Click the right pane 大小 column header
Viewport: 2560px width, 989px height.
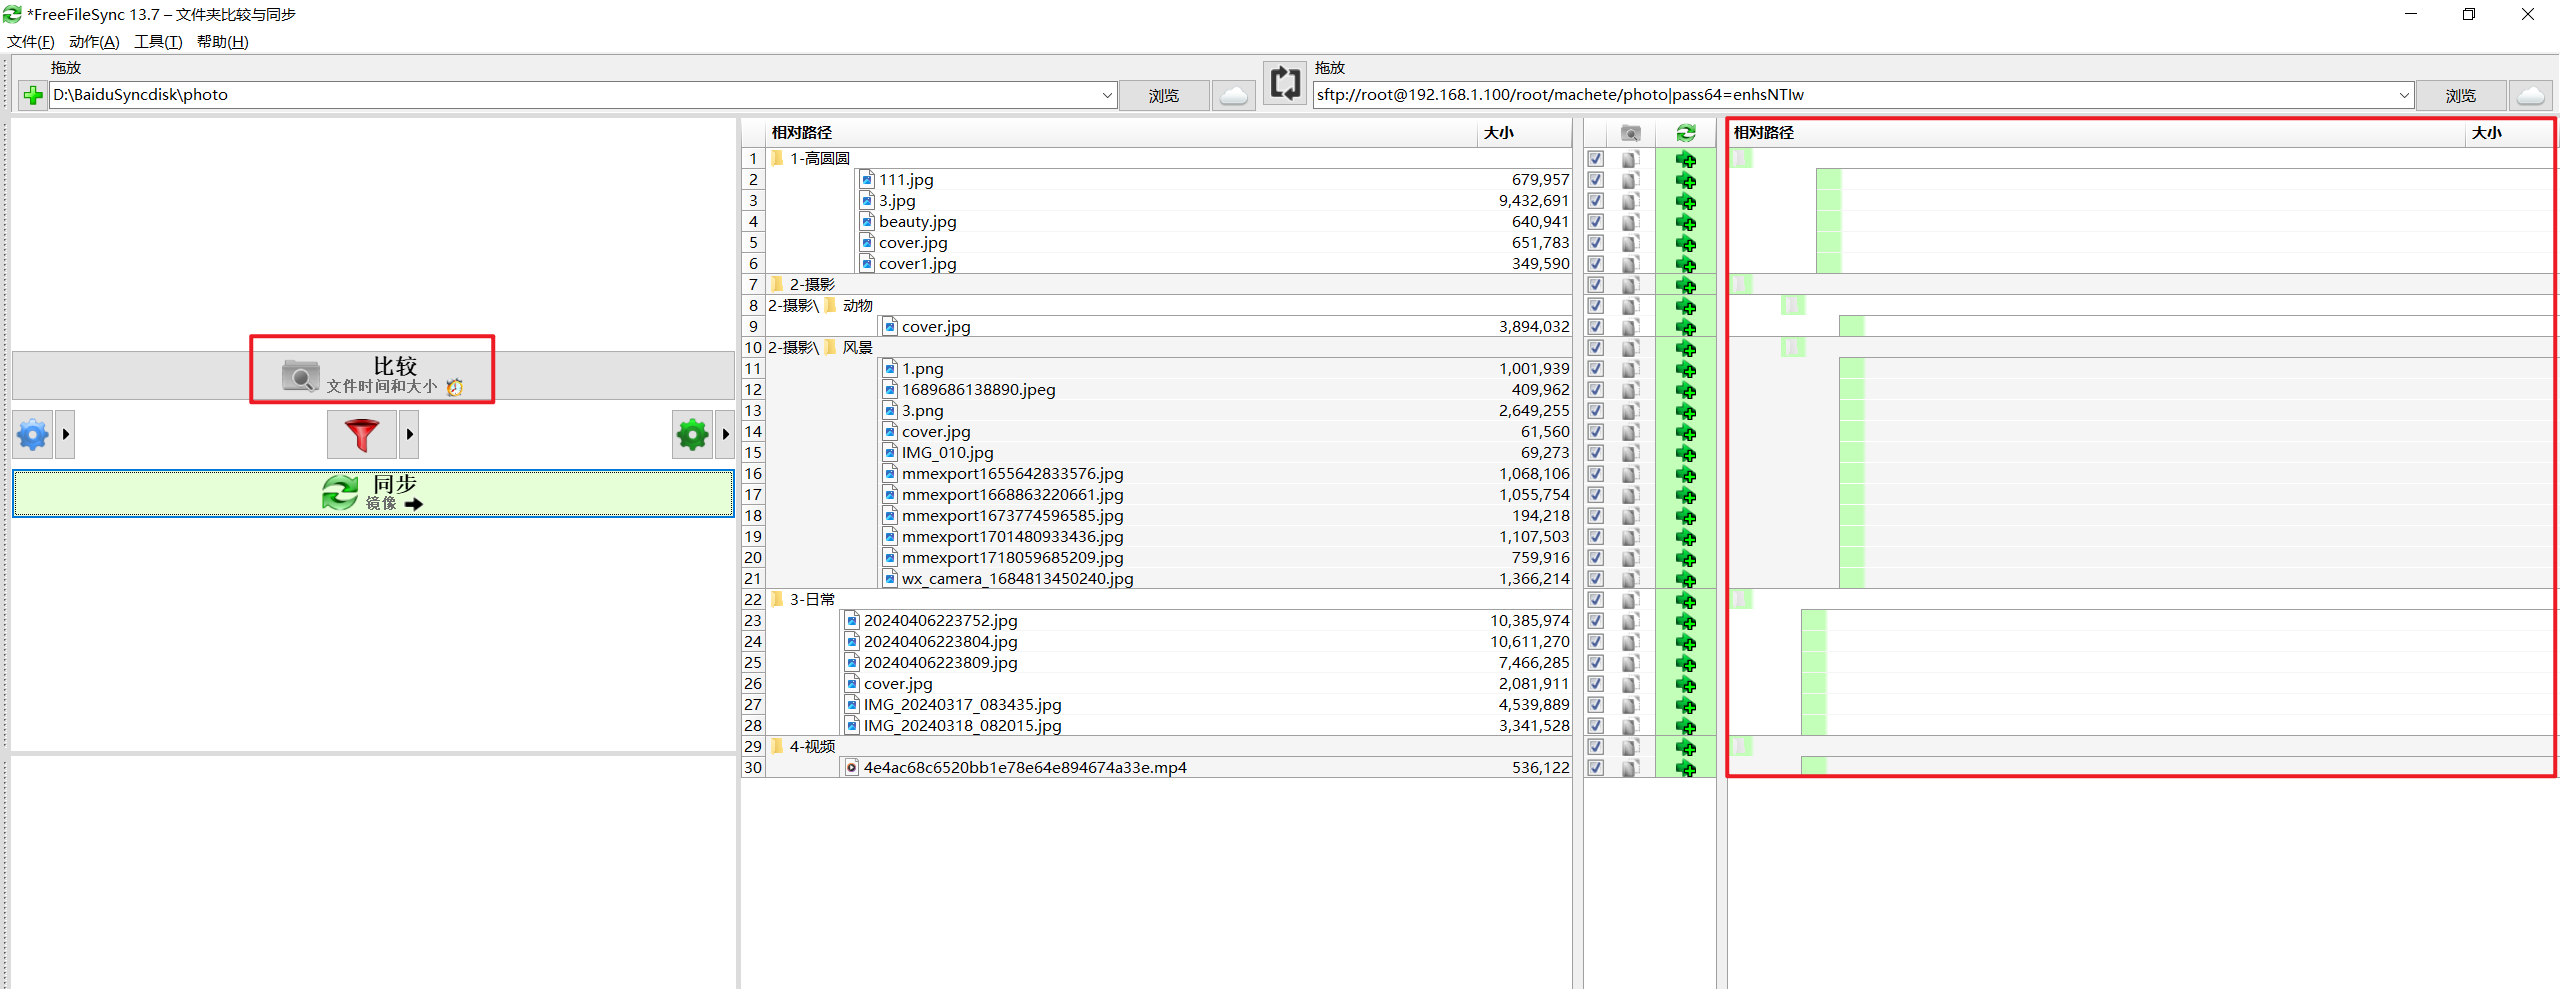[2509, 133]
